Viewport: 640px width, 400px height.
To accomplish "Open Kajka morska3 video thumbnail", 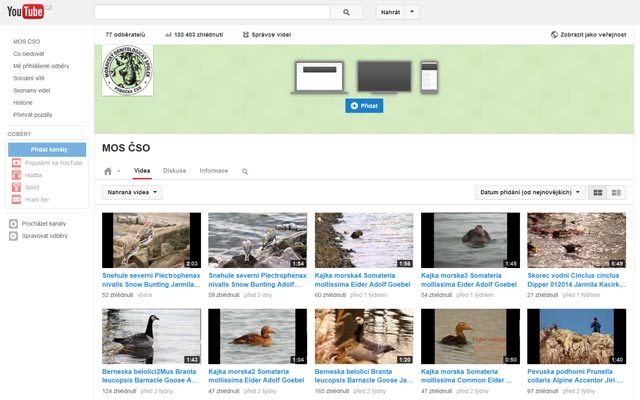I will point(470,240).
